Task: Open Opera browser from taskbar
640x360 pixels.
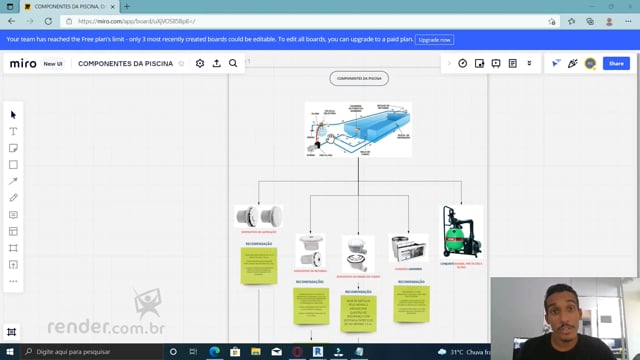Action: [297, 352]
